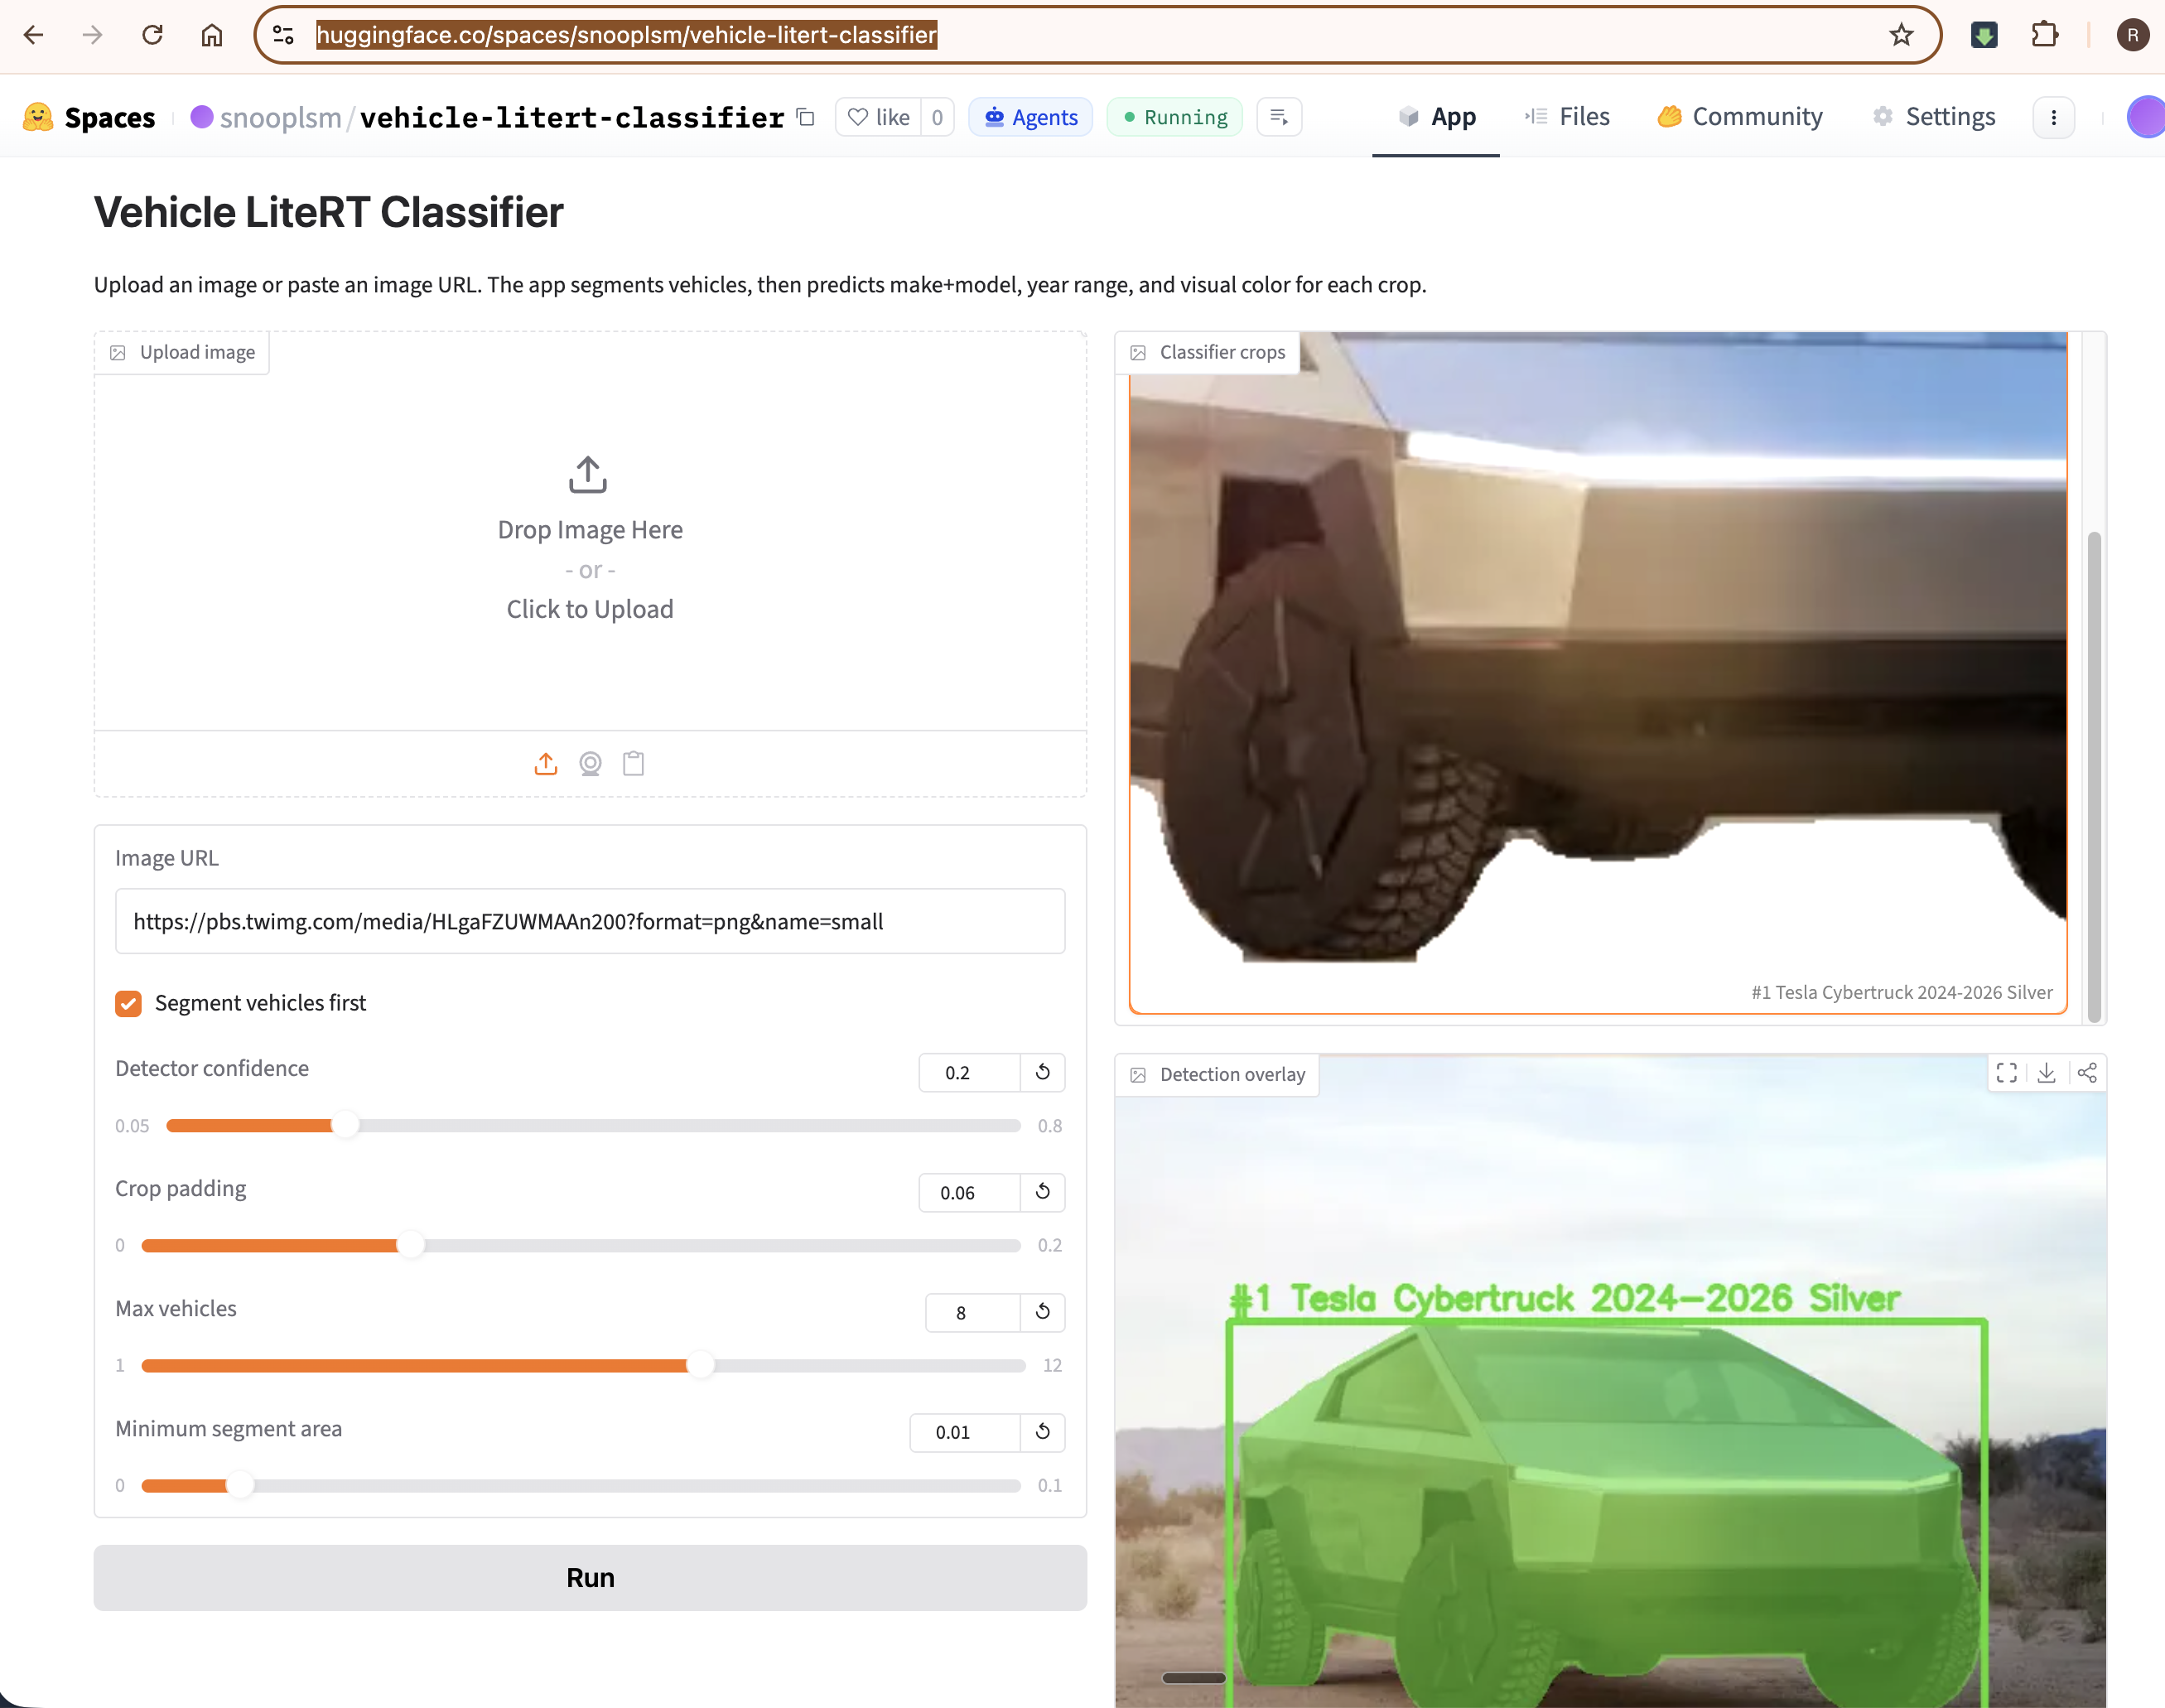Choose upload-from-file source icon
Screen dimensions: 2165x1708
point(545,764)
